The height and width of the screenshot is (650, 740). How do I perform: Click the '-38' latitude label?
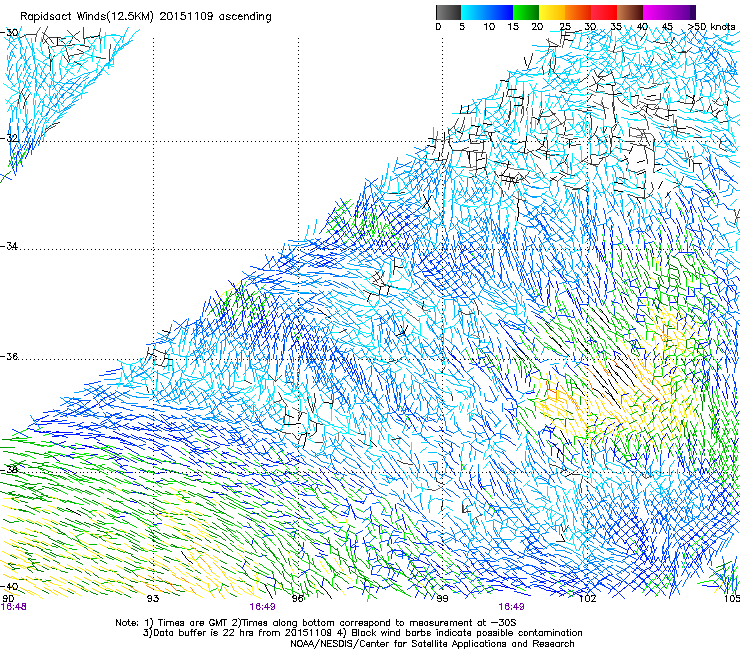(9, 470)
